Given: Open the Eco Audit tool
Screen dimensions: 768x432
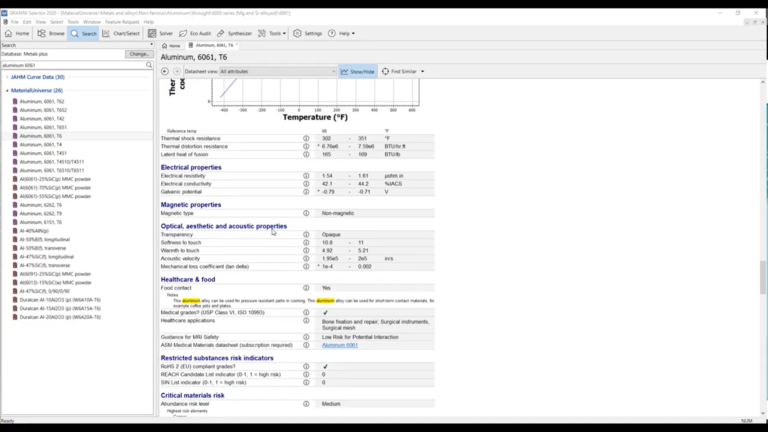Looking at the screenshot, I should 195,33.
